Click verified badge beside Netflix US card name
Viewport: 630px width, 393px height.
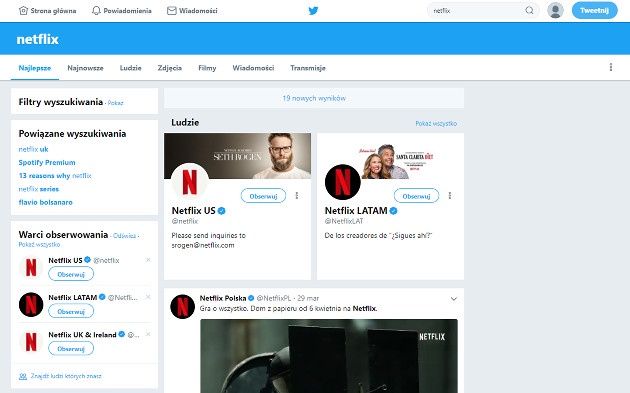tap(221, 211)
